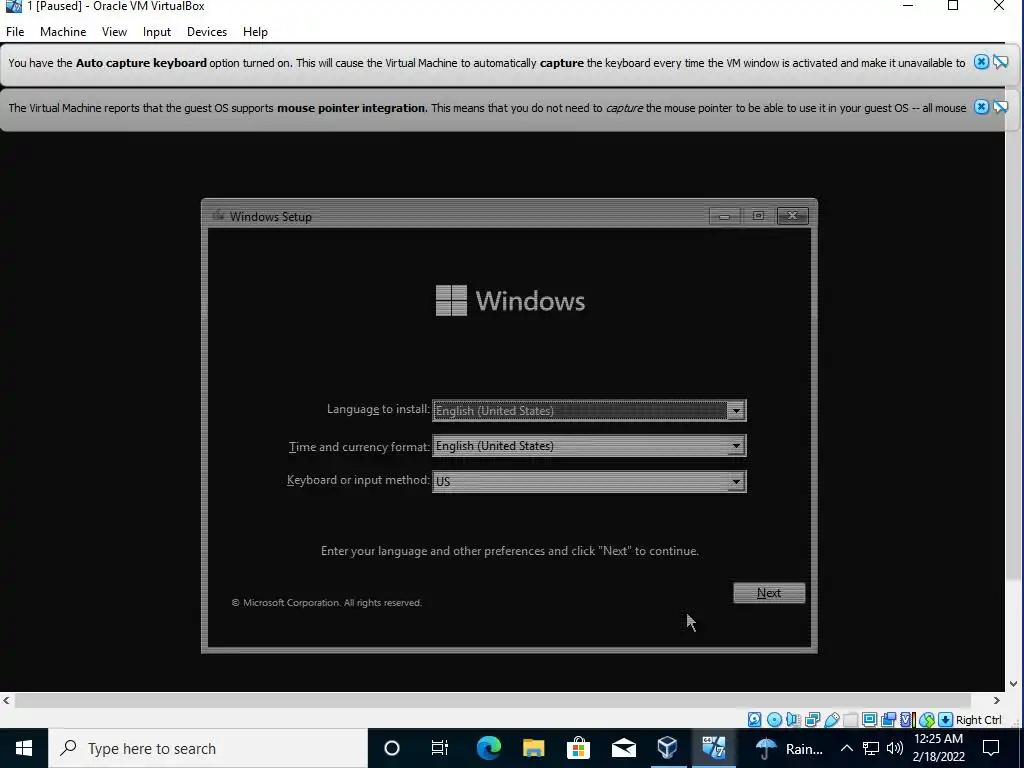This screenshot has width=1024, height=768.
Task: Click the keyboard capture arrow icon
Action: (945, 720)
